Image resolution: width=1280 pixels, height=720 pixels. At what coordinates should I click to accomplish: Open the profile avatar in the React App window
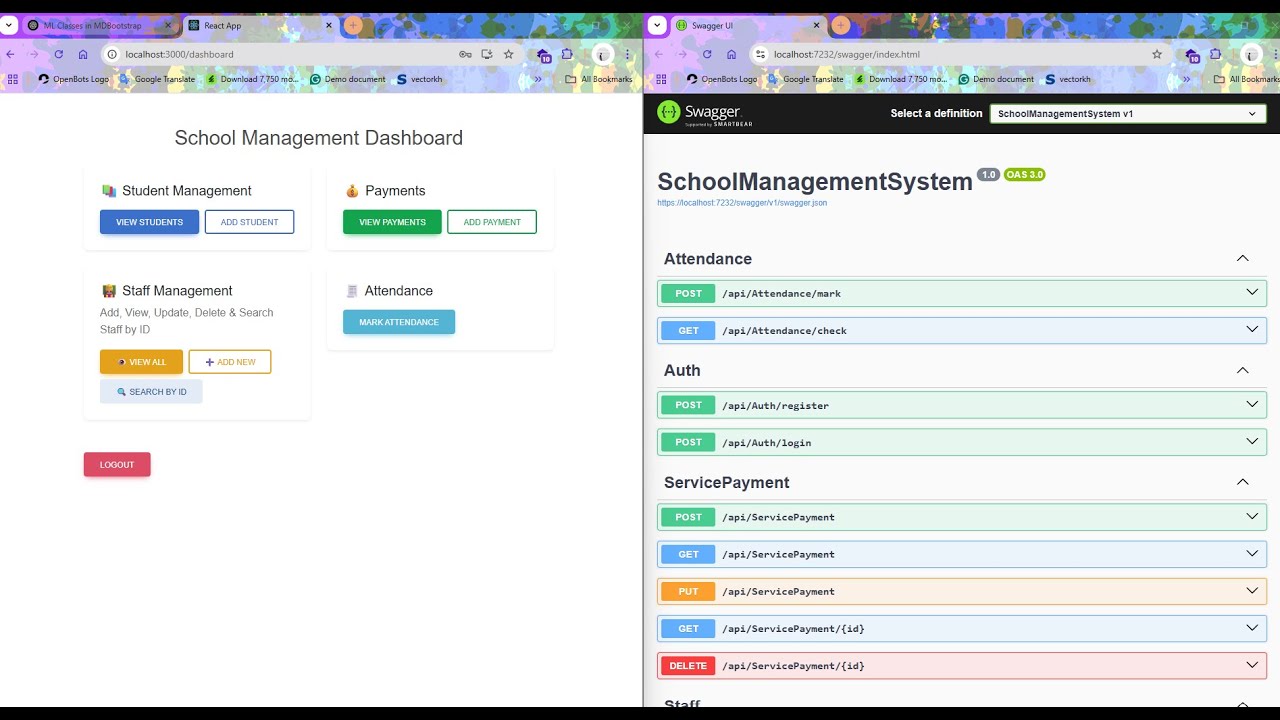click(602, 54)
